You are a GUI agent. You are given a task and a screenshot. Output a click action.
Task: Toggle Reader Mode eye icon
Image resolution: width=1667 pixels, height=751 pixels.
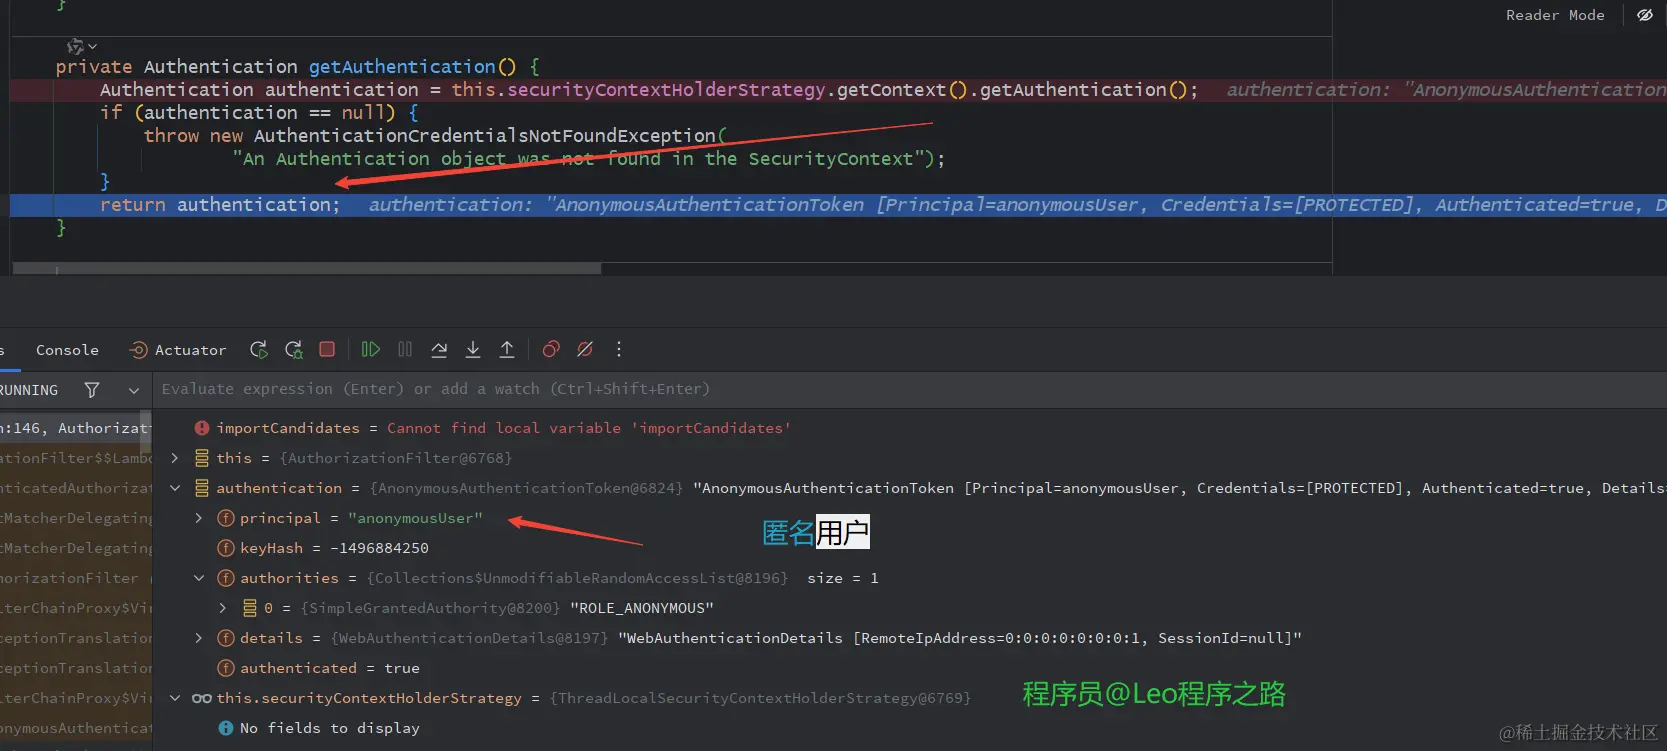pos(1645,15)
